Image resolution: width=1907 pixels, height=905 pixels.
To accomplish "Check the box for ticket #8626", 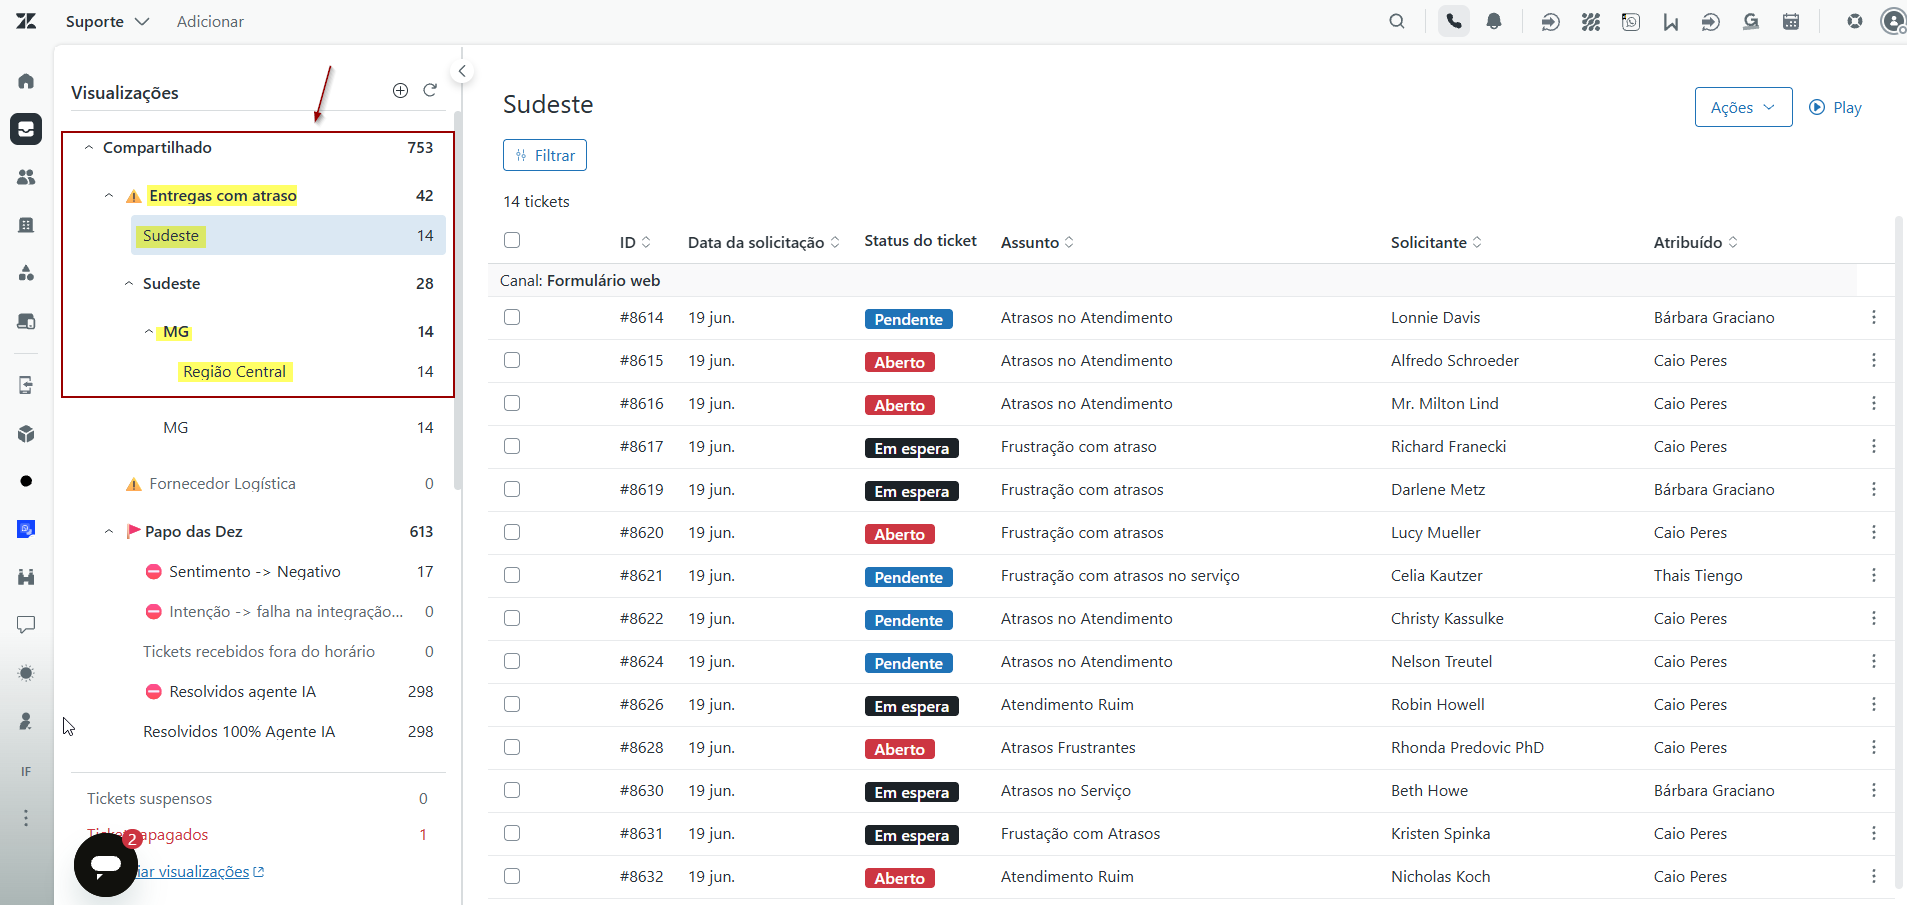I will [512, 704].
